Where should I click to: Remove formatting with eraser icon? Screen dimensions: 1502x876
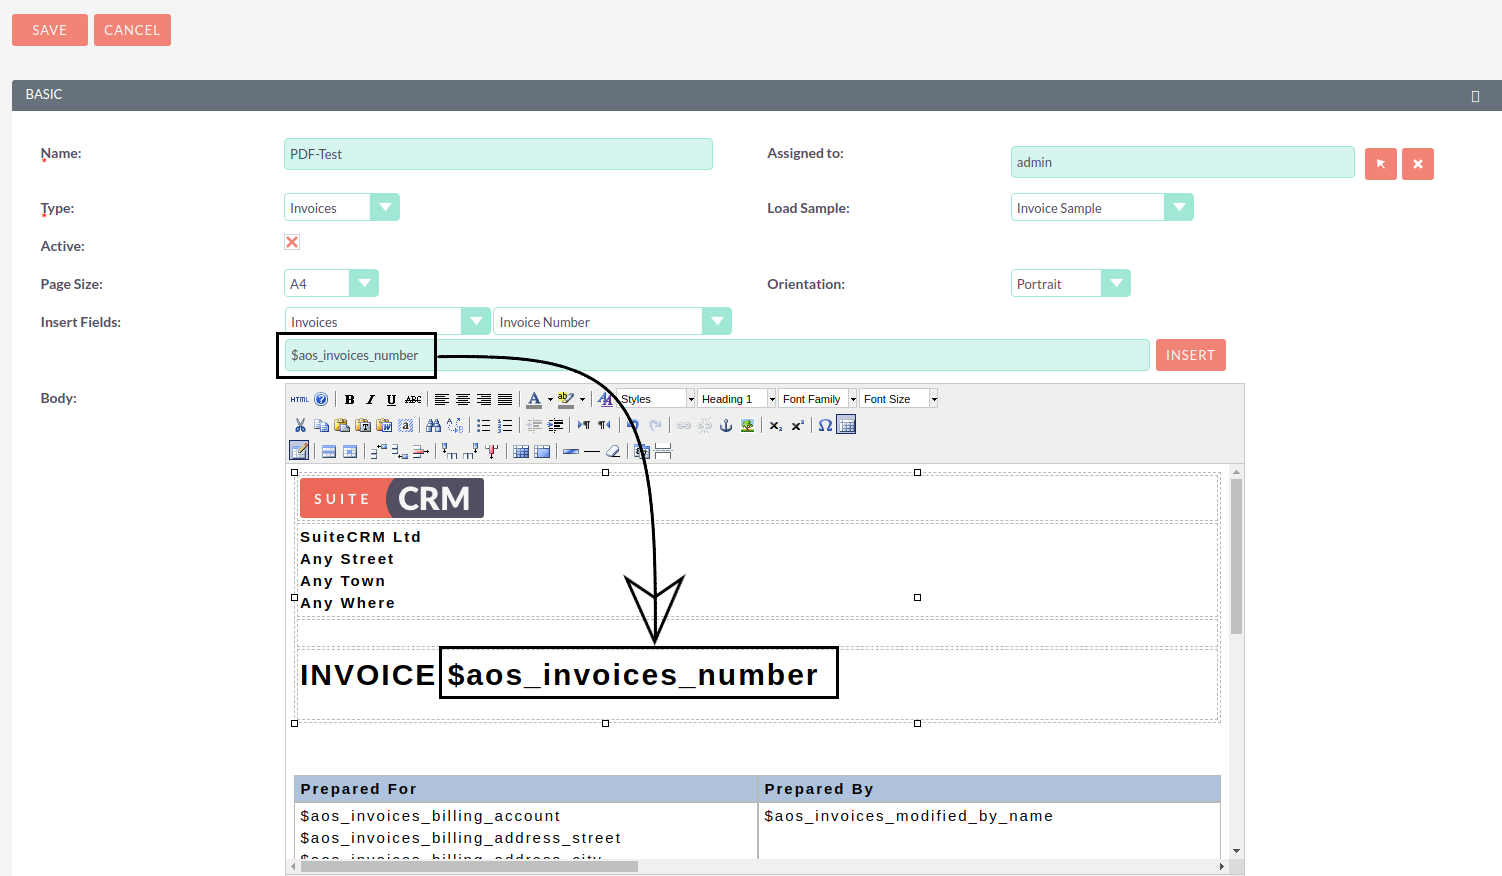click(x=612, y=451)
